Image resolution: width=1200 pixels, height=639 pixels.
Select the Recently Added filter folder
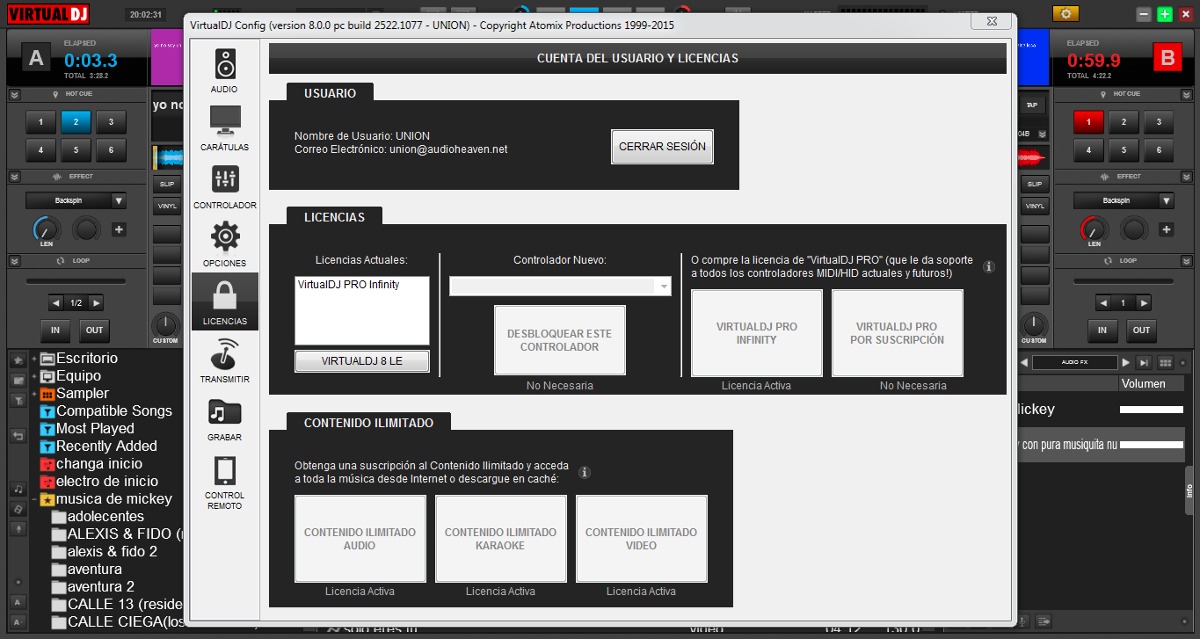(98, 446)
